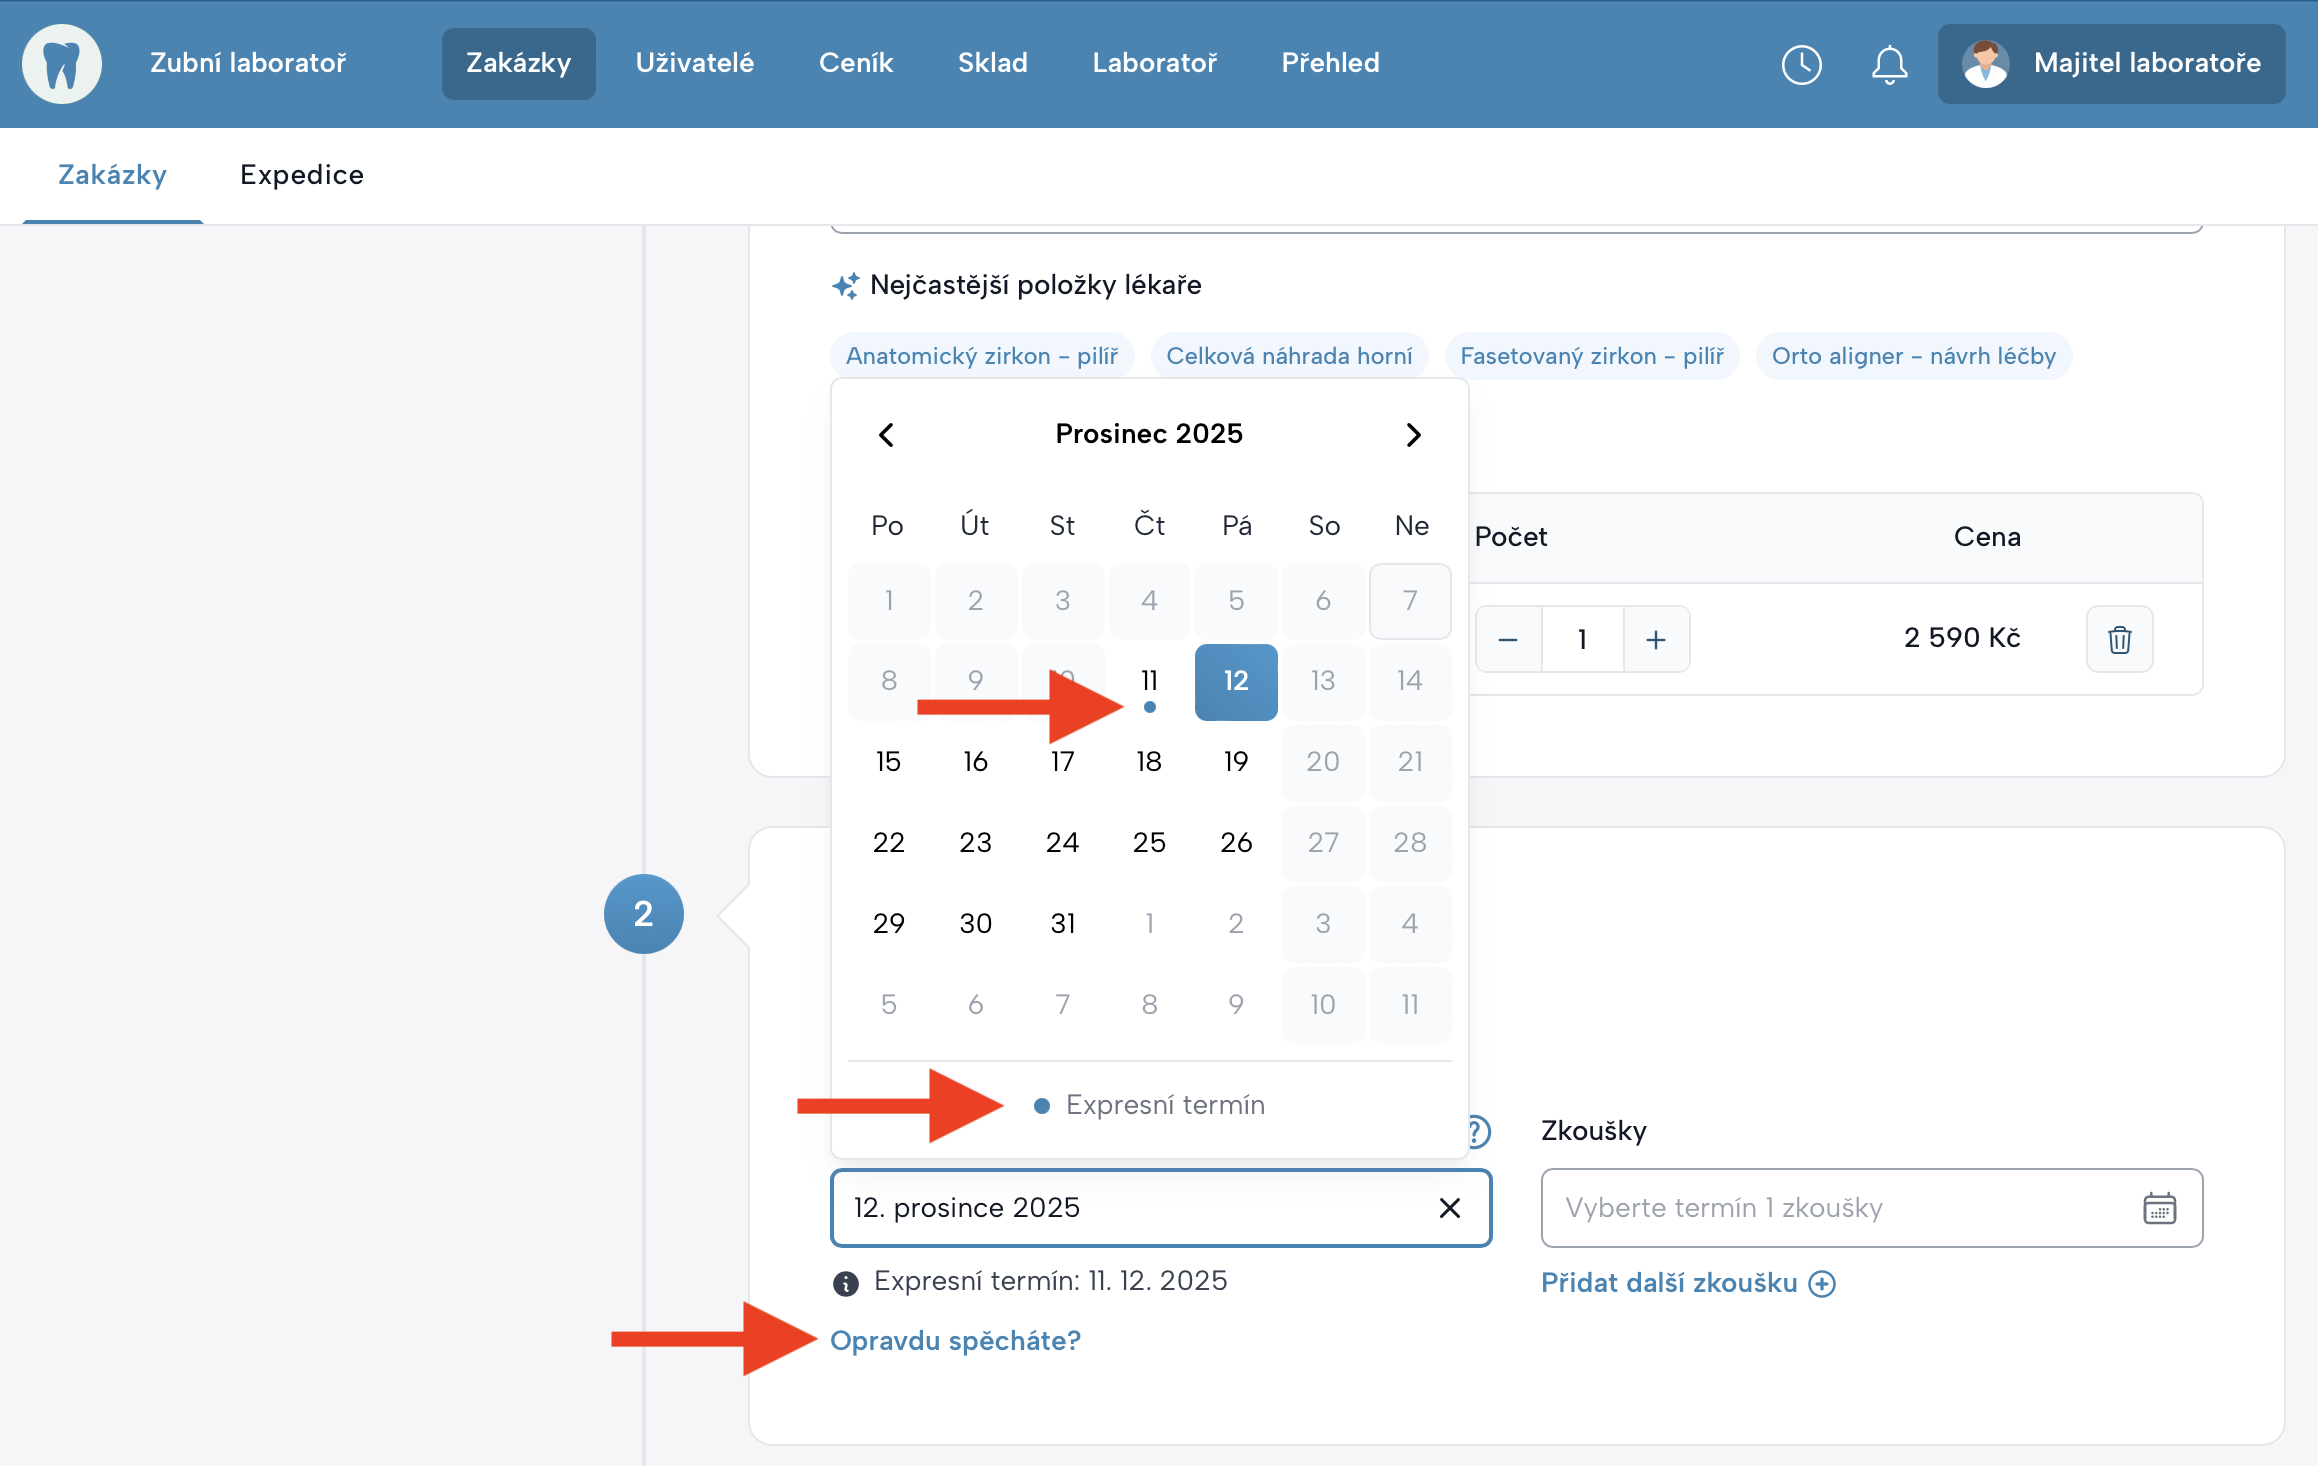Viewport: 2318px width, 1466px height.
Task: Clear the selected date with X
Action: pyautogui.click(x=1449, y=1208)
